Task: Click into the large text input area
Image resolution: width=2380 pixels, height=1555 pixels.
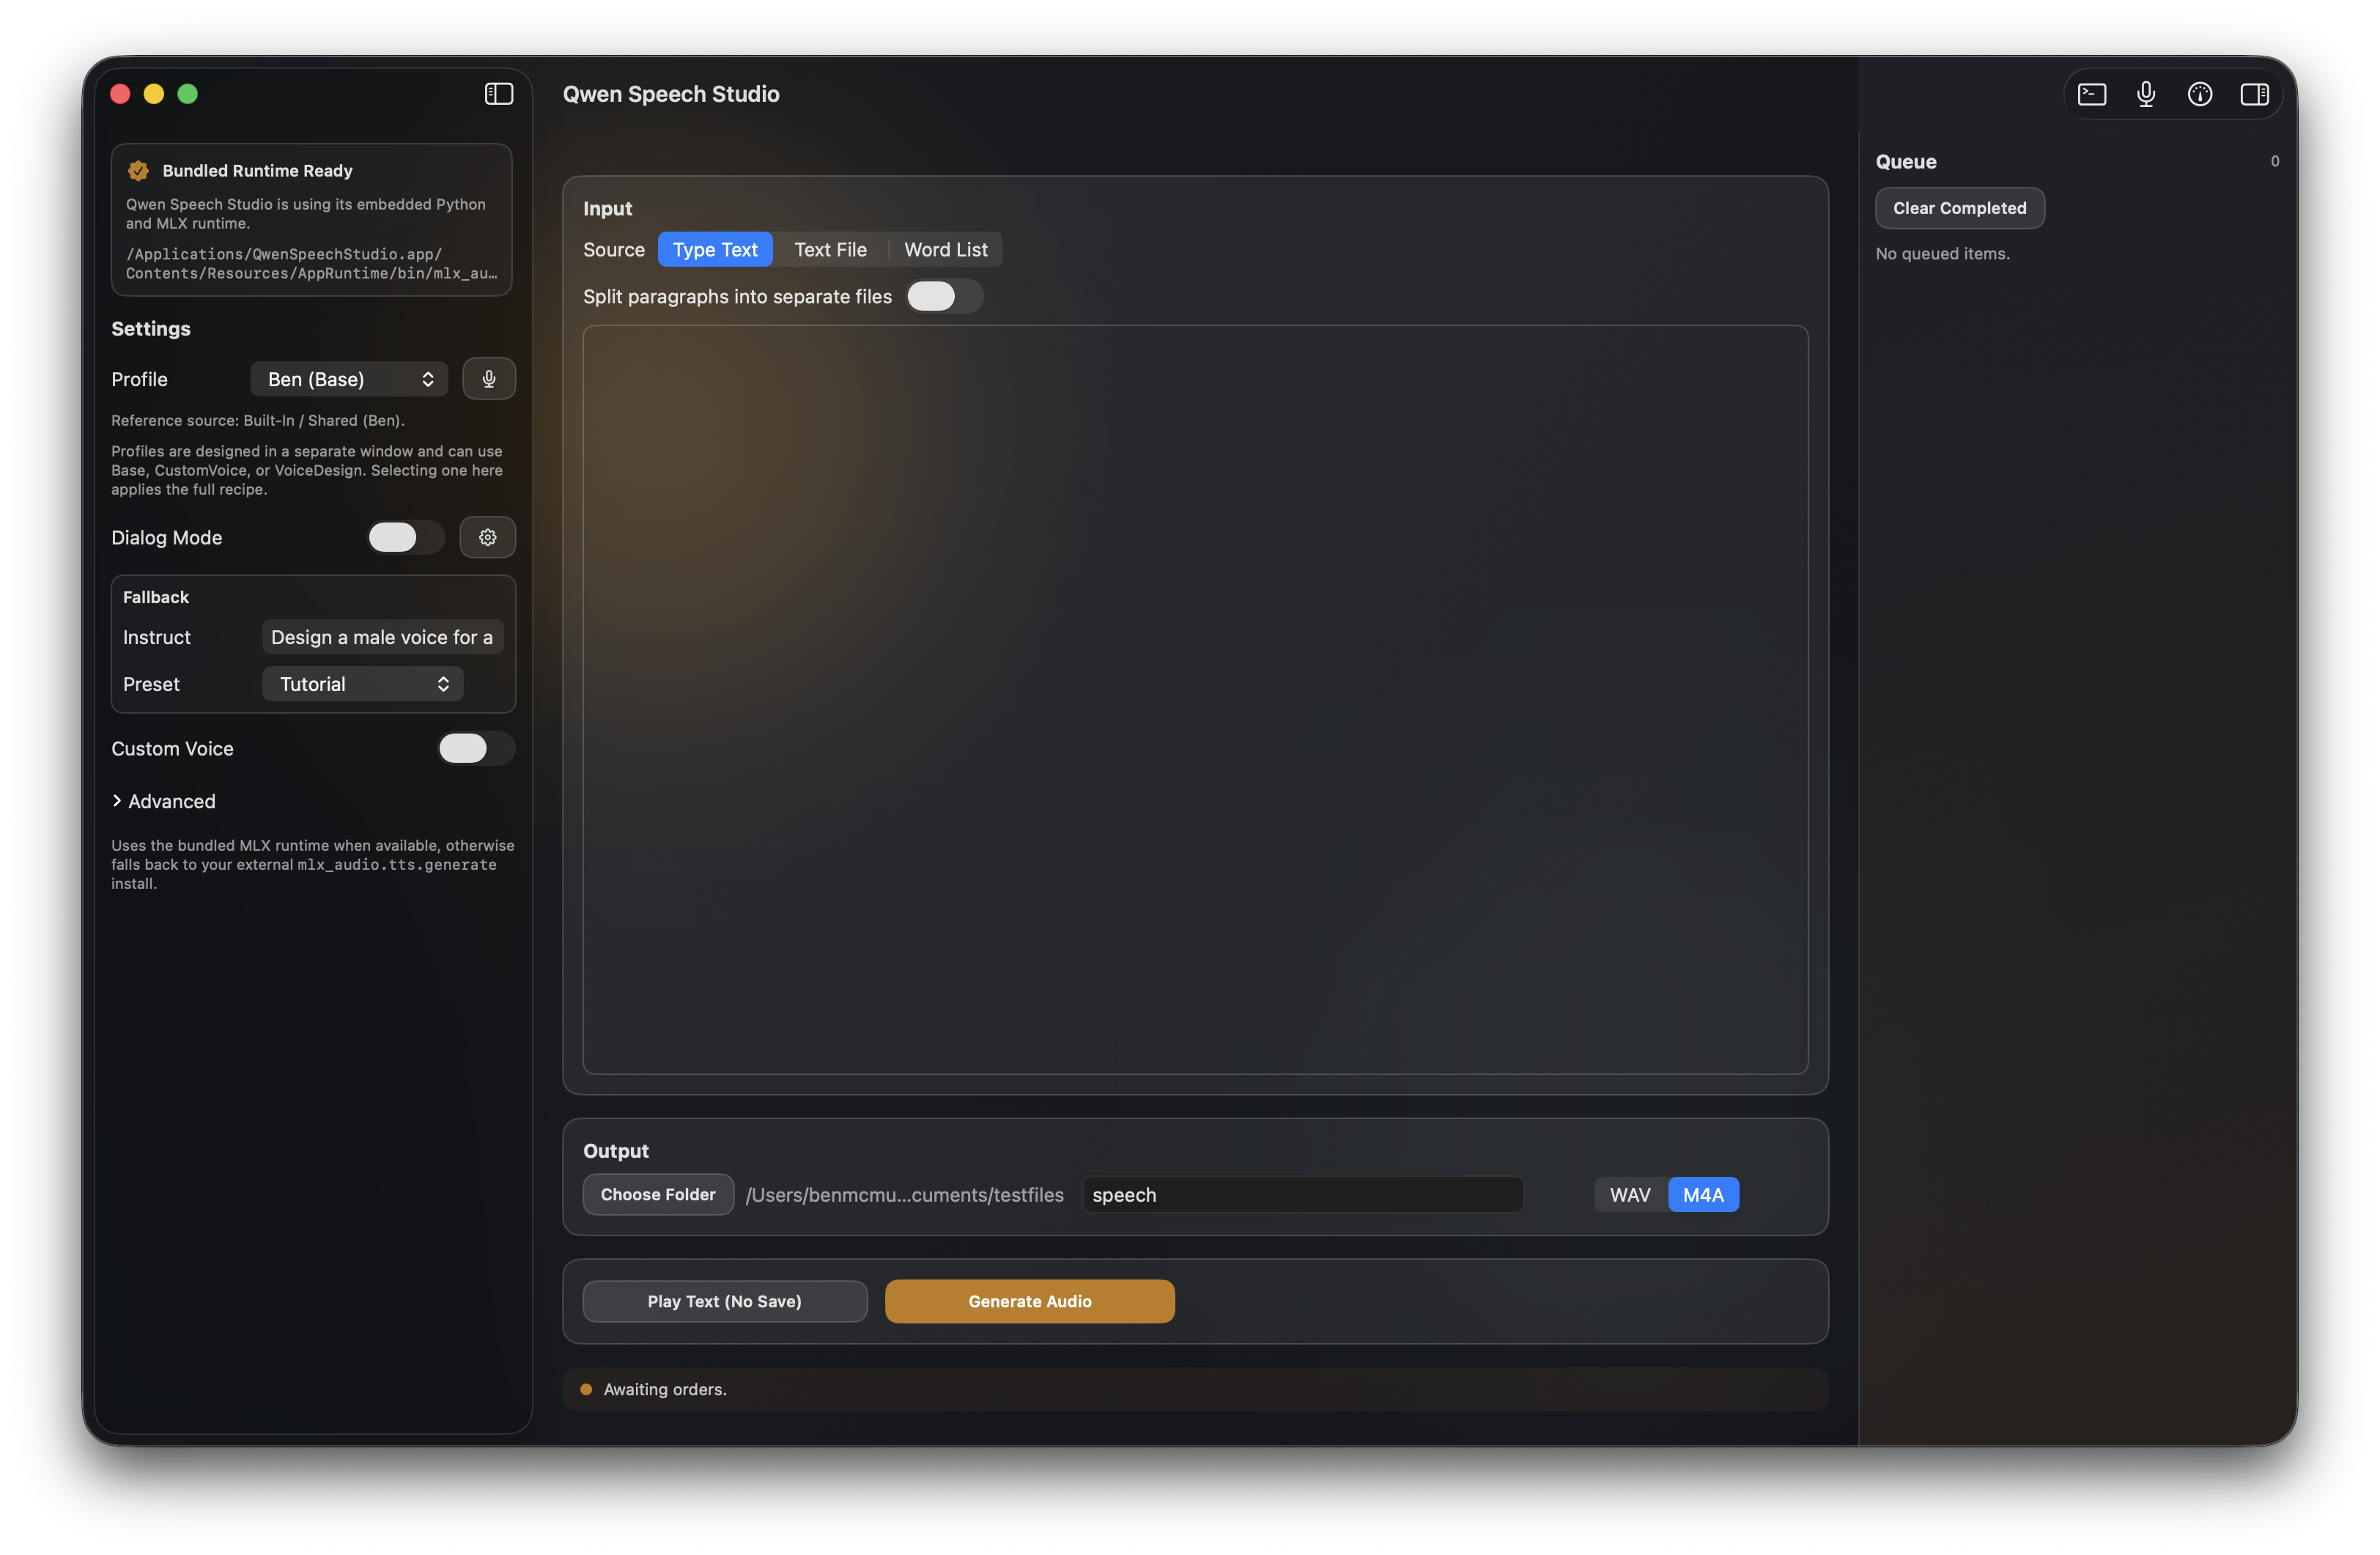Action: pyautogui.click(x=1195, y=699)
